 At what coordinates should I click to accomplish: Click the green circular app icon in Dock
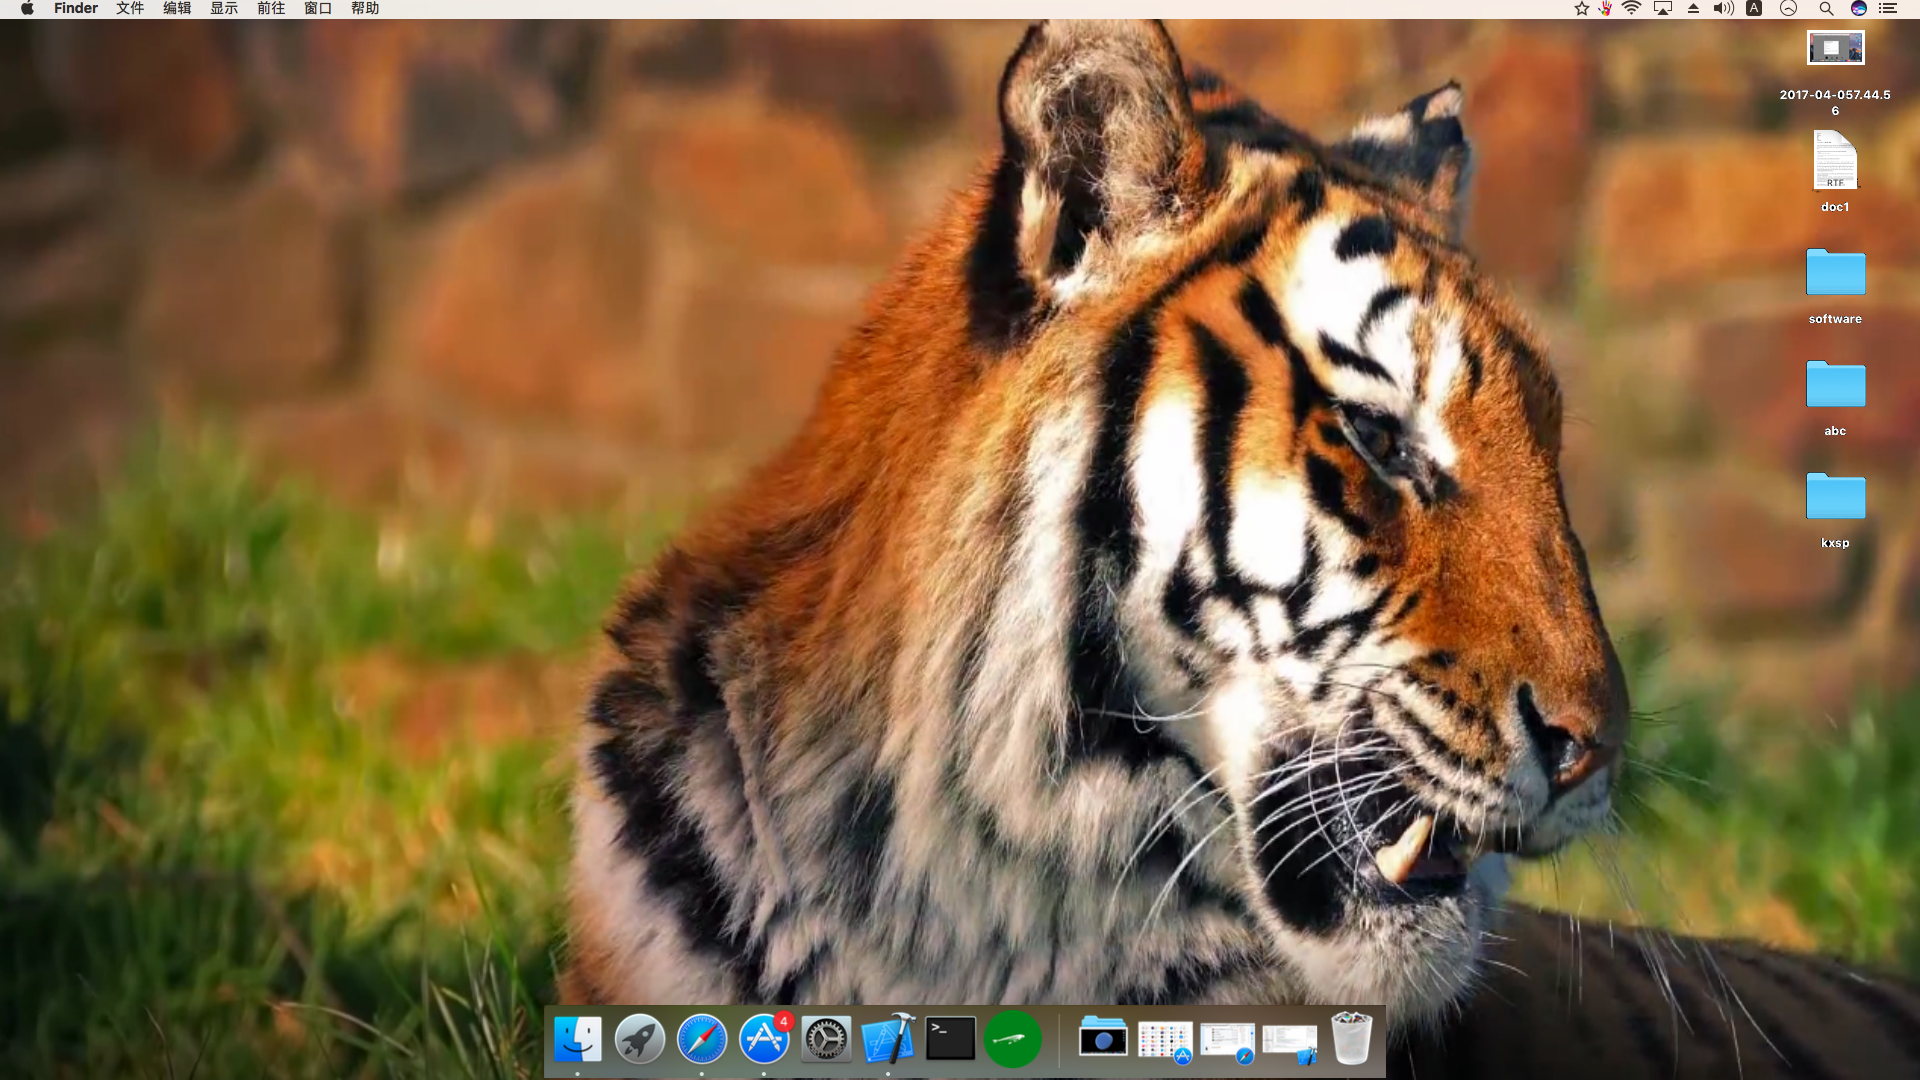(x=1012, y=1039)
